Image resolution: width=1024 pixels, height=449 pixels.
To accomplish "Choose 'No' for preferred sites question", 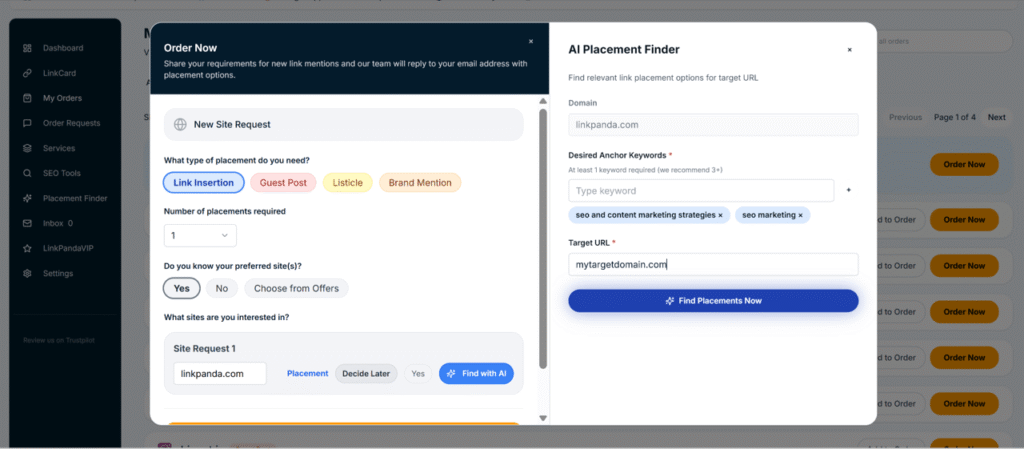I will tap(221, 288).
